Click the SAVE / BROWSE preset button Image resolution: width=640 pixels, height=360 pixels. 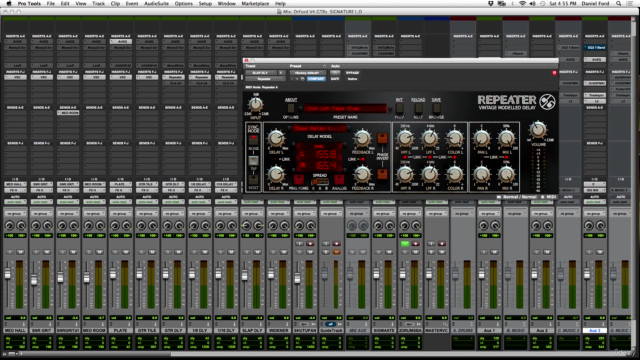pos(436,108)
